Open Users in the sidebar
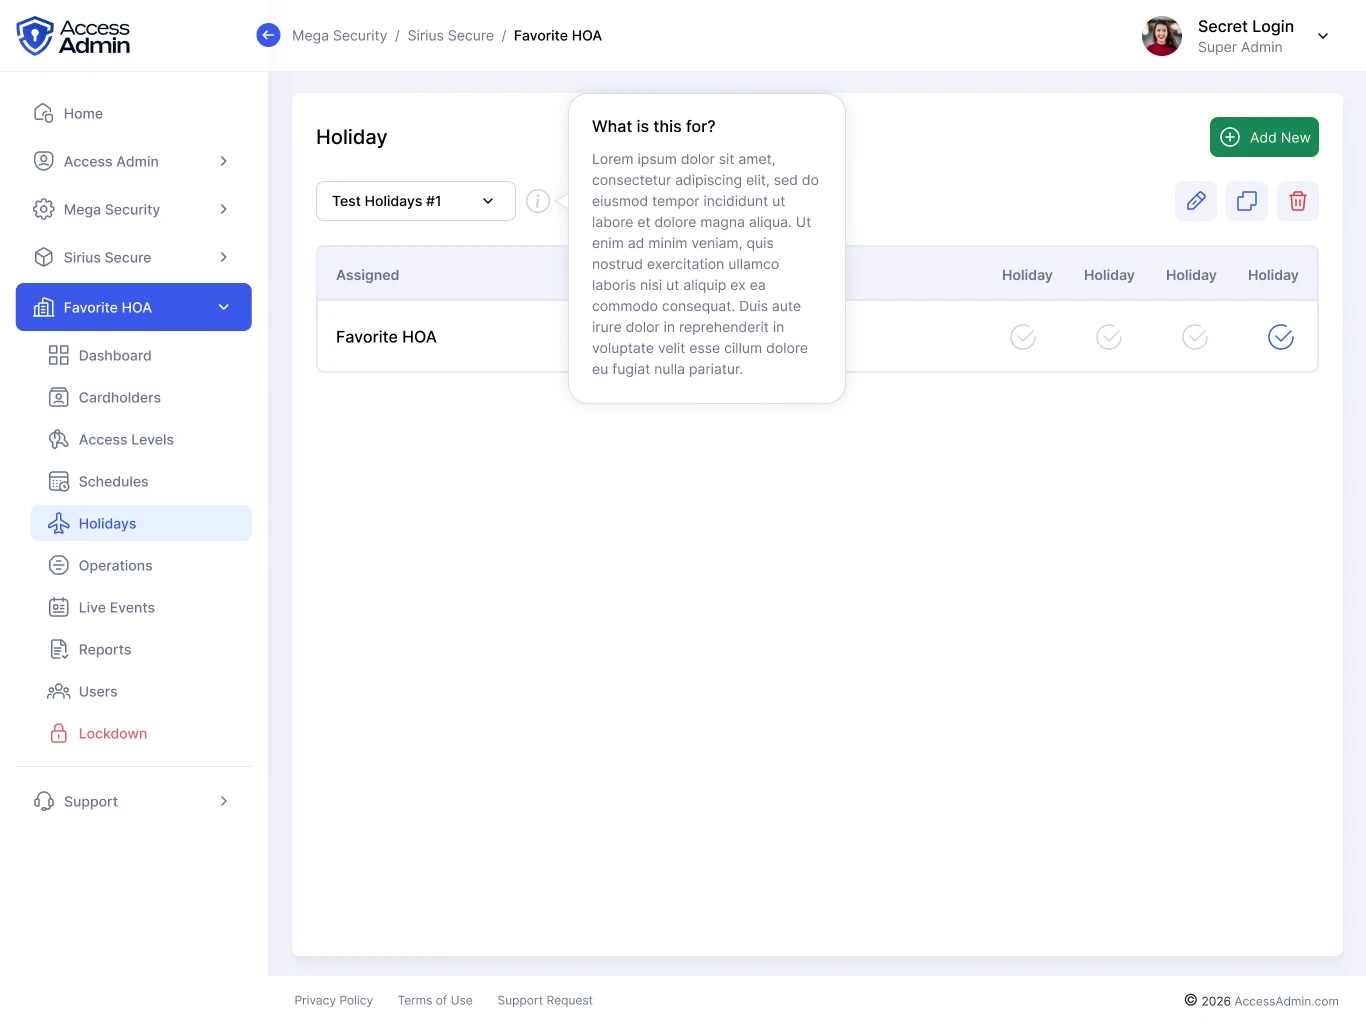Screen dimensions: 1366x1024 (141, 691)
